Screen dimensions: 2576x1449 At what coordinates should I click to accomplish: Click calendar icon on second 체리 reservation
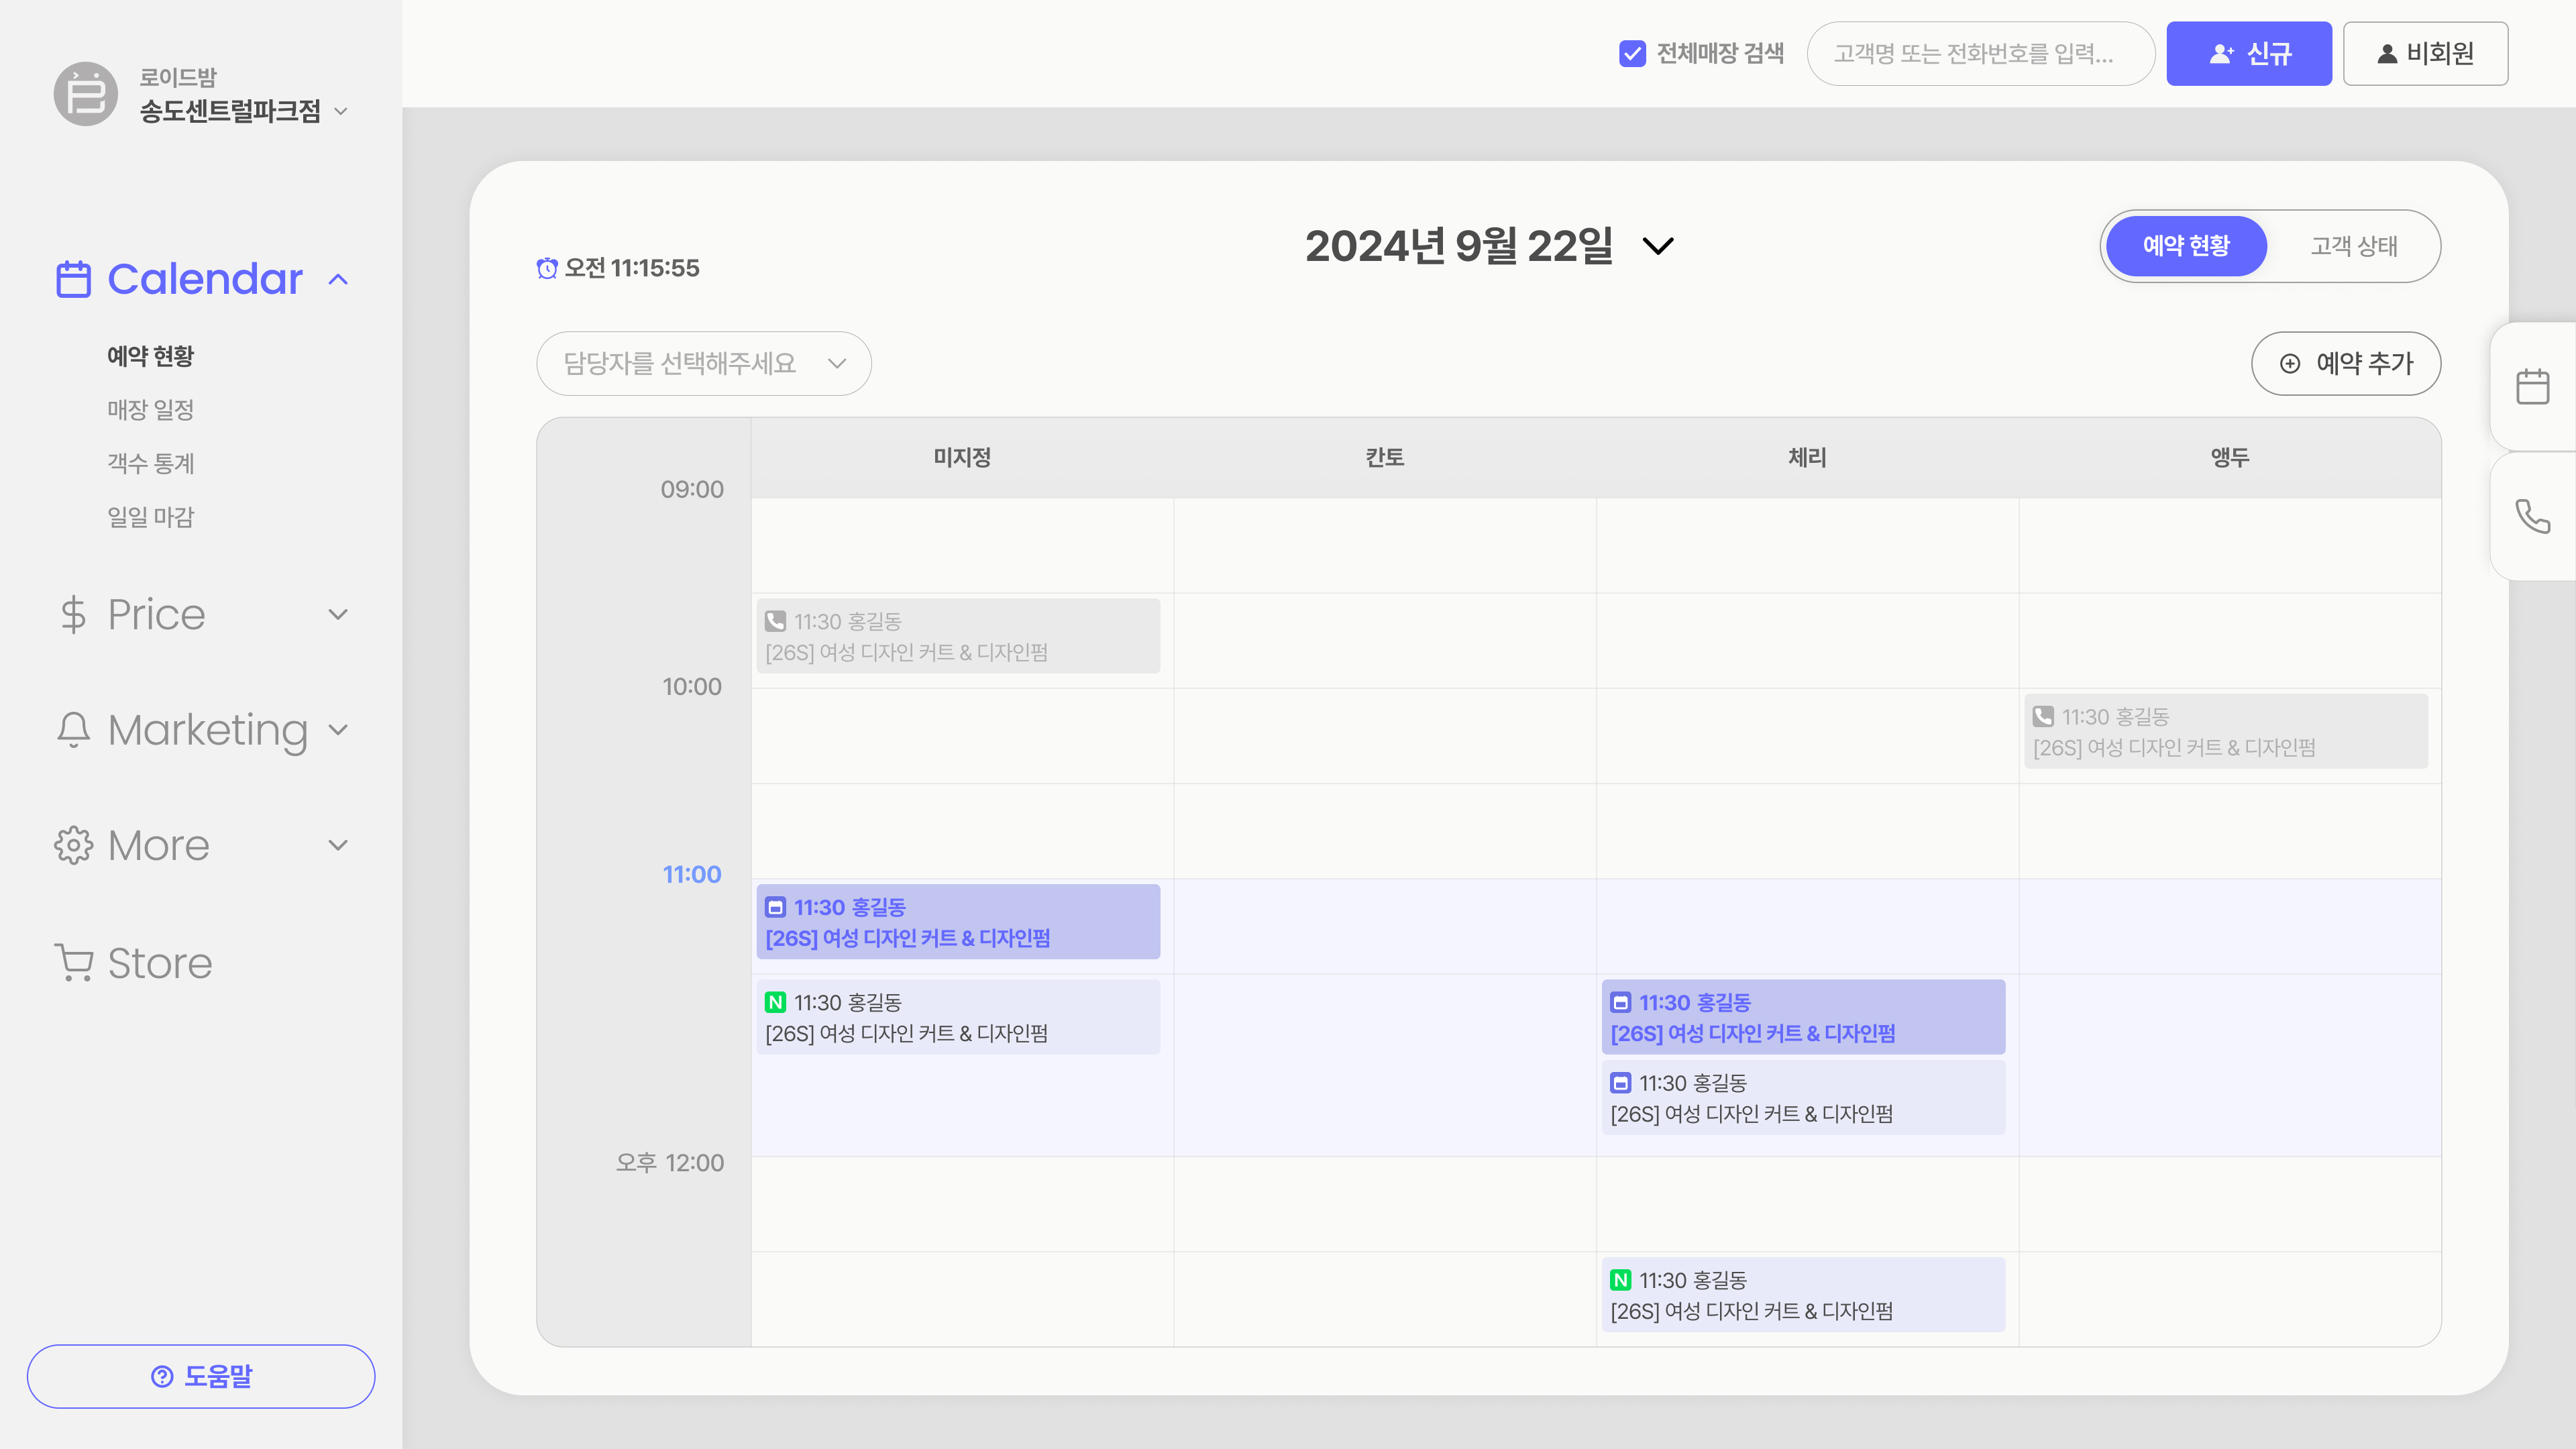[x=1621, y=1083]
